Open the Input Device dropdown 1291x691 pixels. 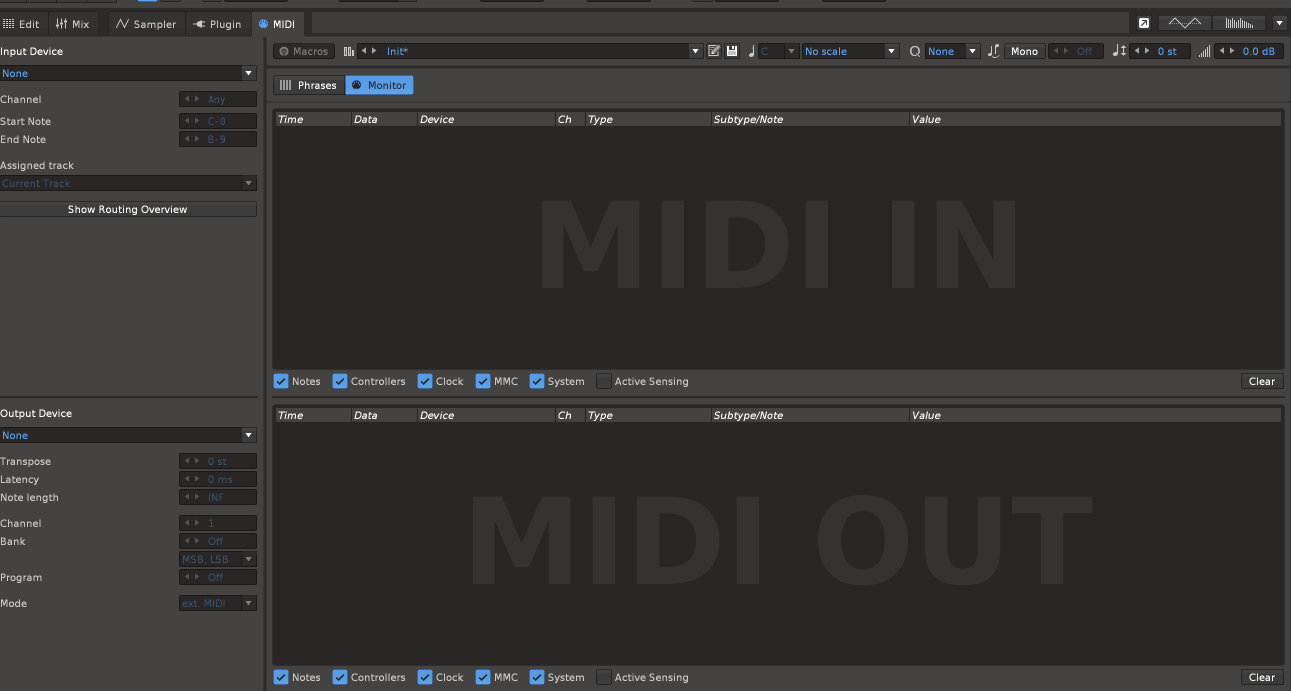(128, 73)
